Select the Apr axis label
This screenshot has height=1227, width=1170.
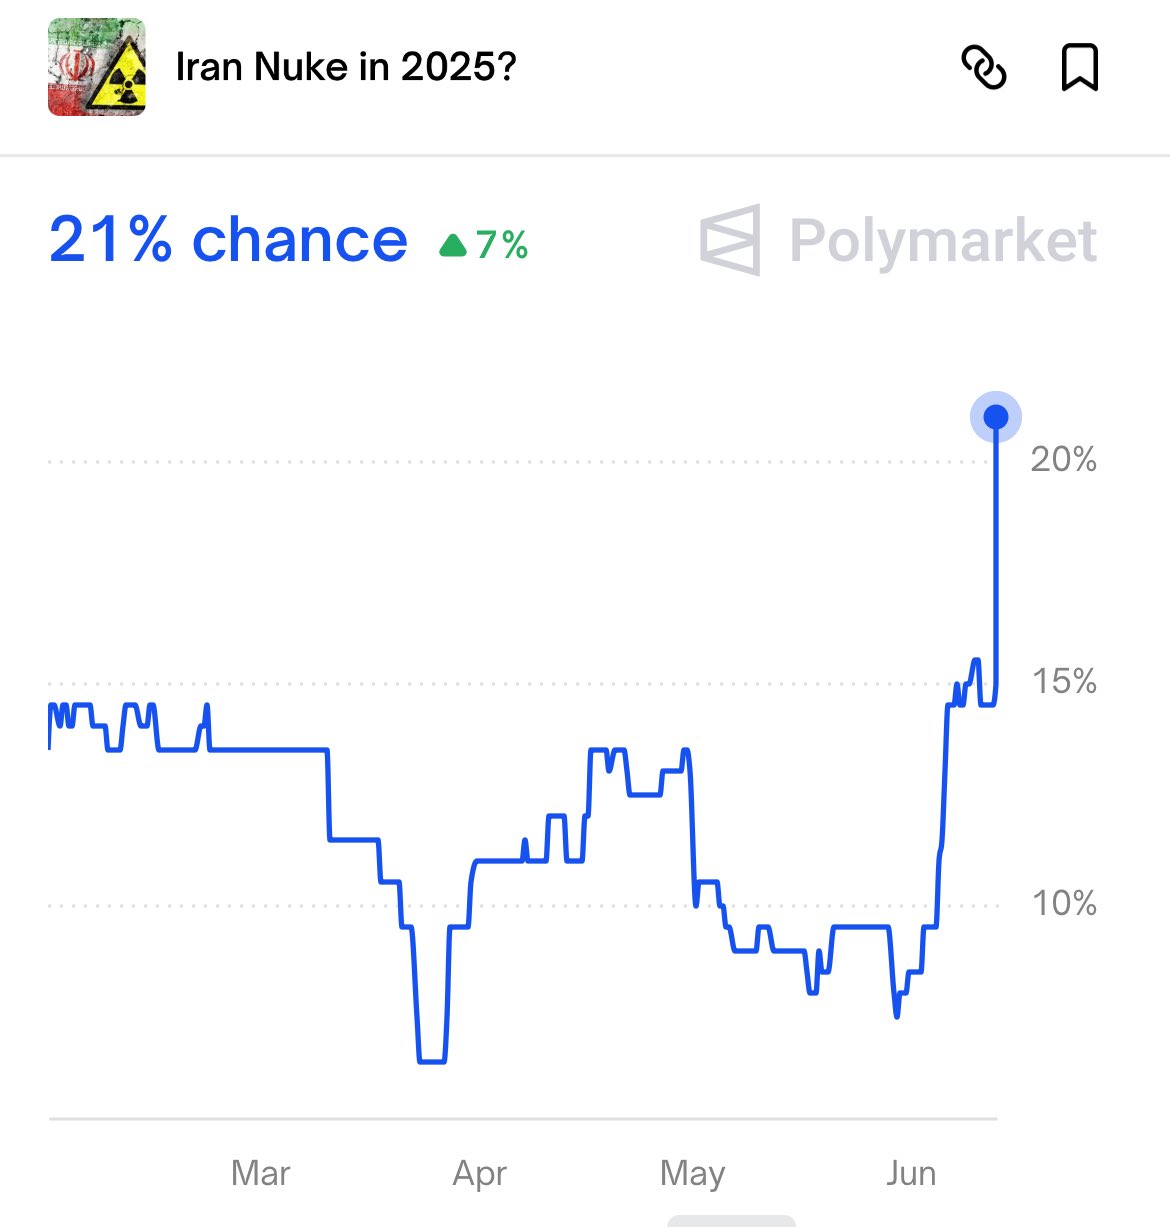pyautogui.click(x=480, y=1173)
